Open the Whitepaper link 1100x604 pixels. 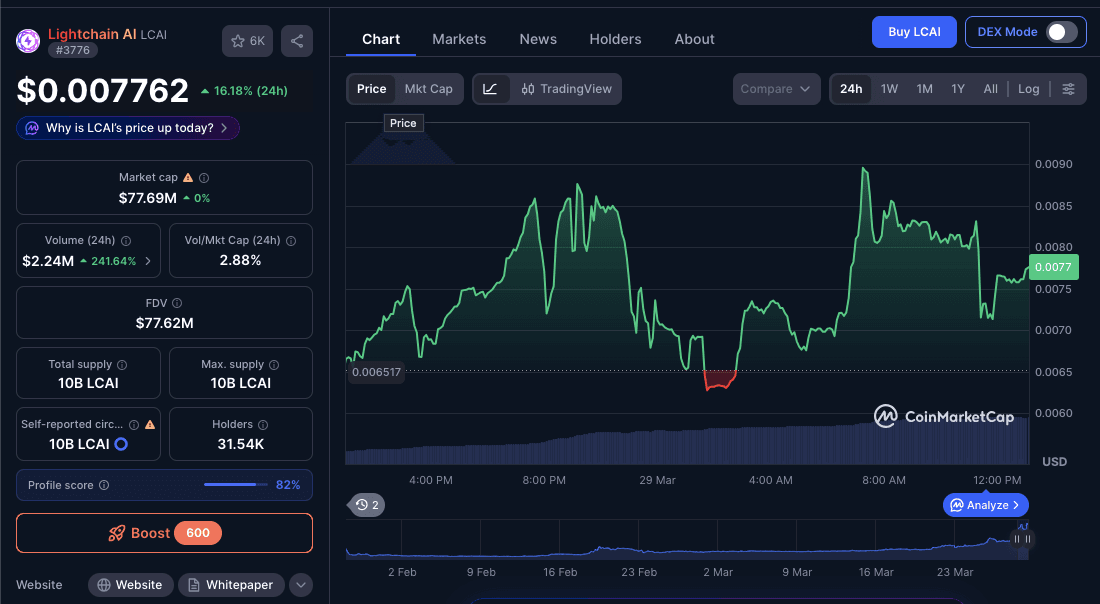click(x=230, y=585)
